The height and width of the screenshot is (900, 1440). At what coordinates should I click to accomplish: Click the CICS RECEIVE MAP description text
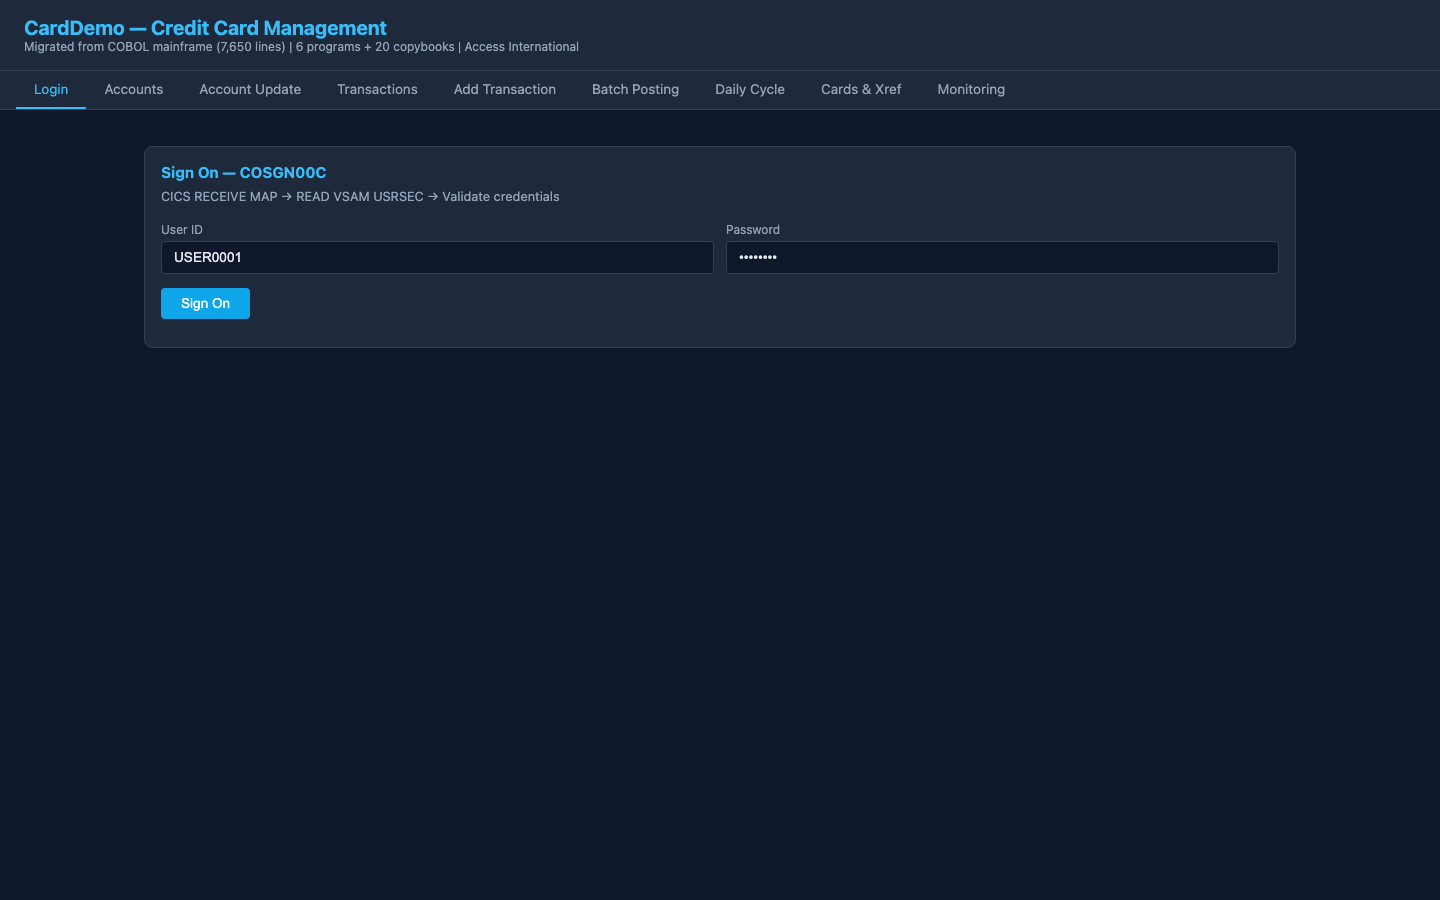(x=360, y=196)
